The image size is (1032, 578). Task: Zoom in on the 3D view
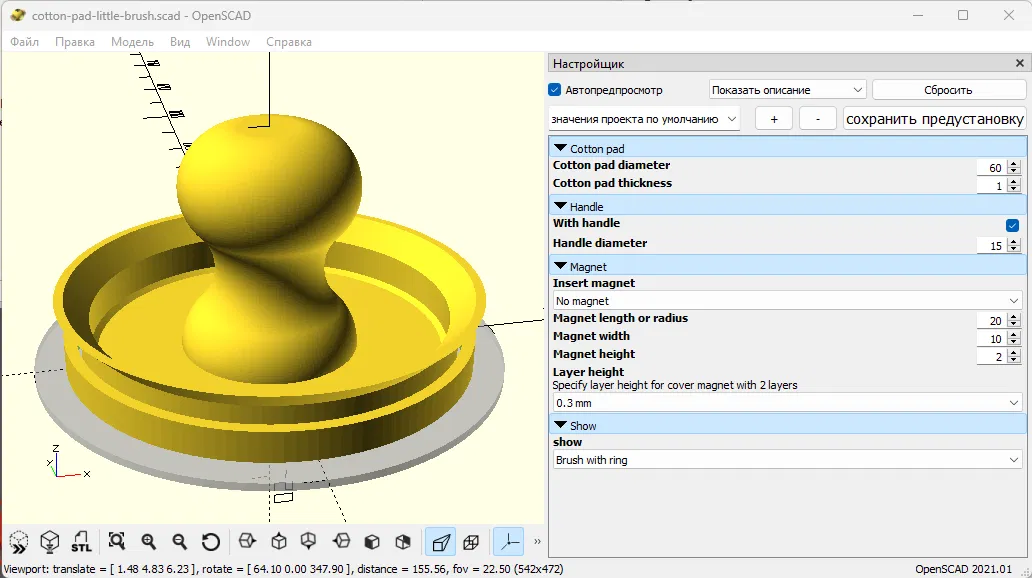coord(149,542)
